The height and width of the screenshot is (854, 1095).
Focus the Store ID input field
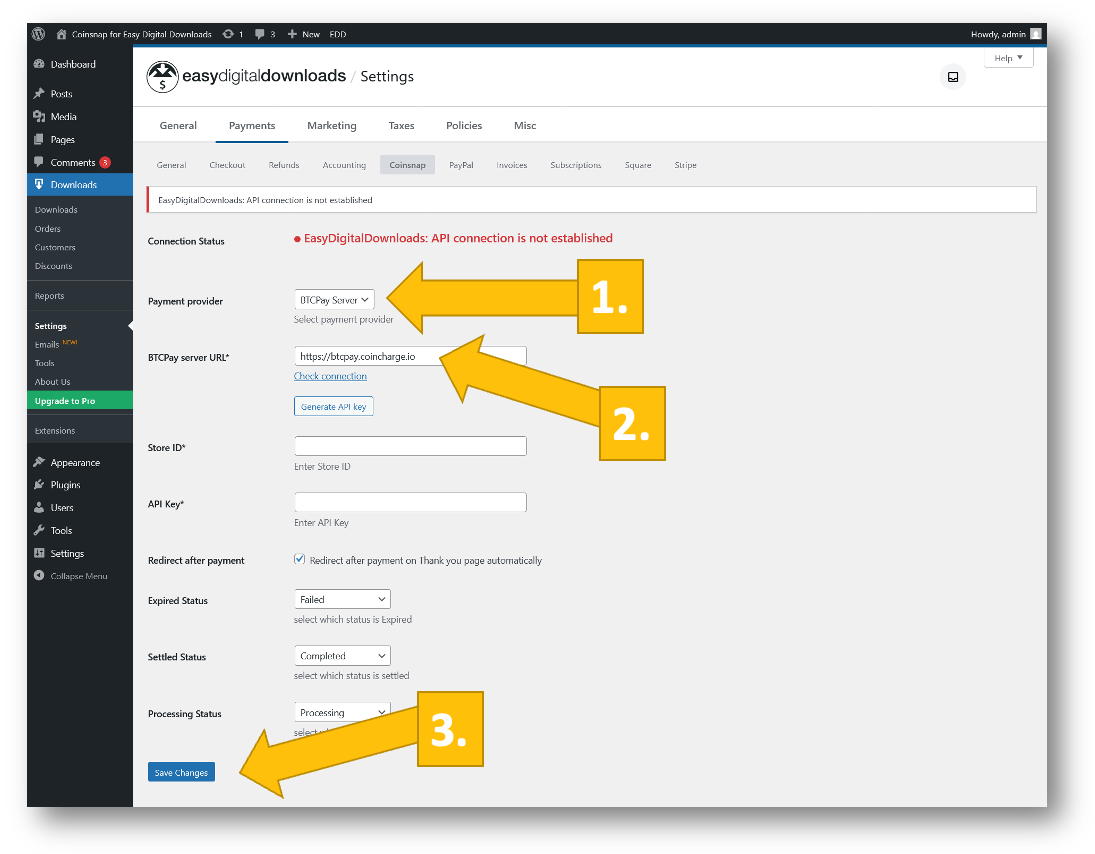410,446
